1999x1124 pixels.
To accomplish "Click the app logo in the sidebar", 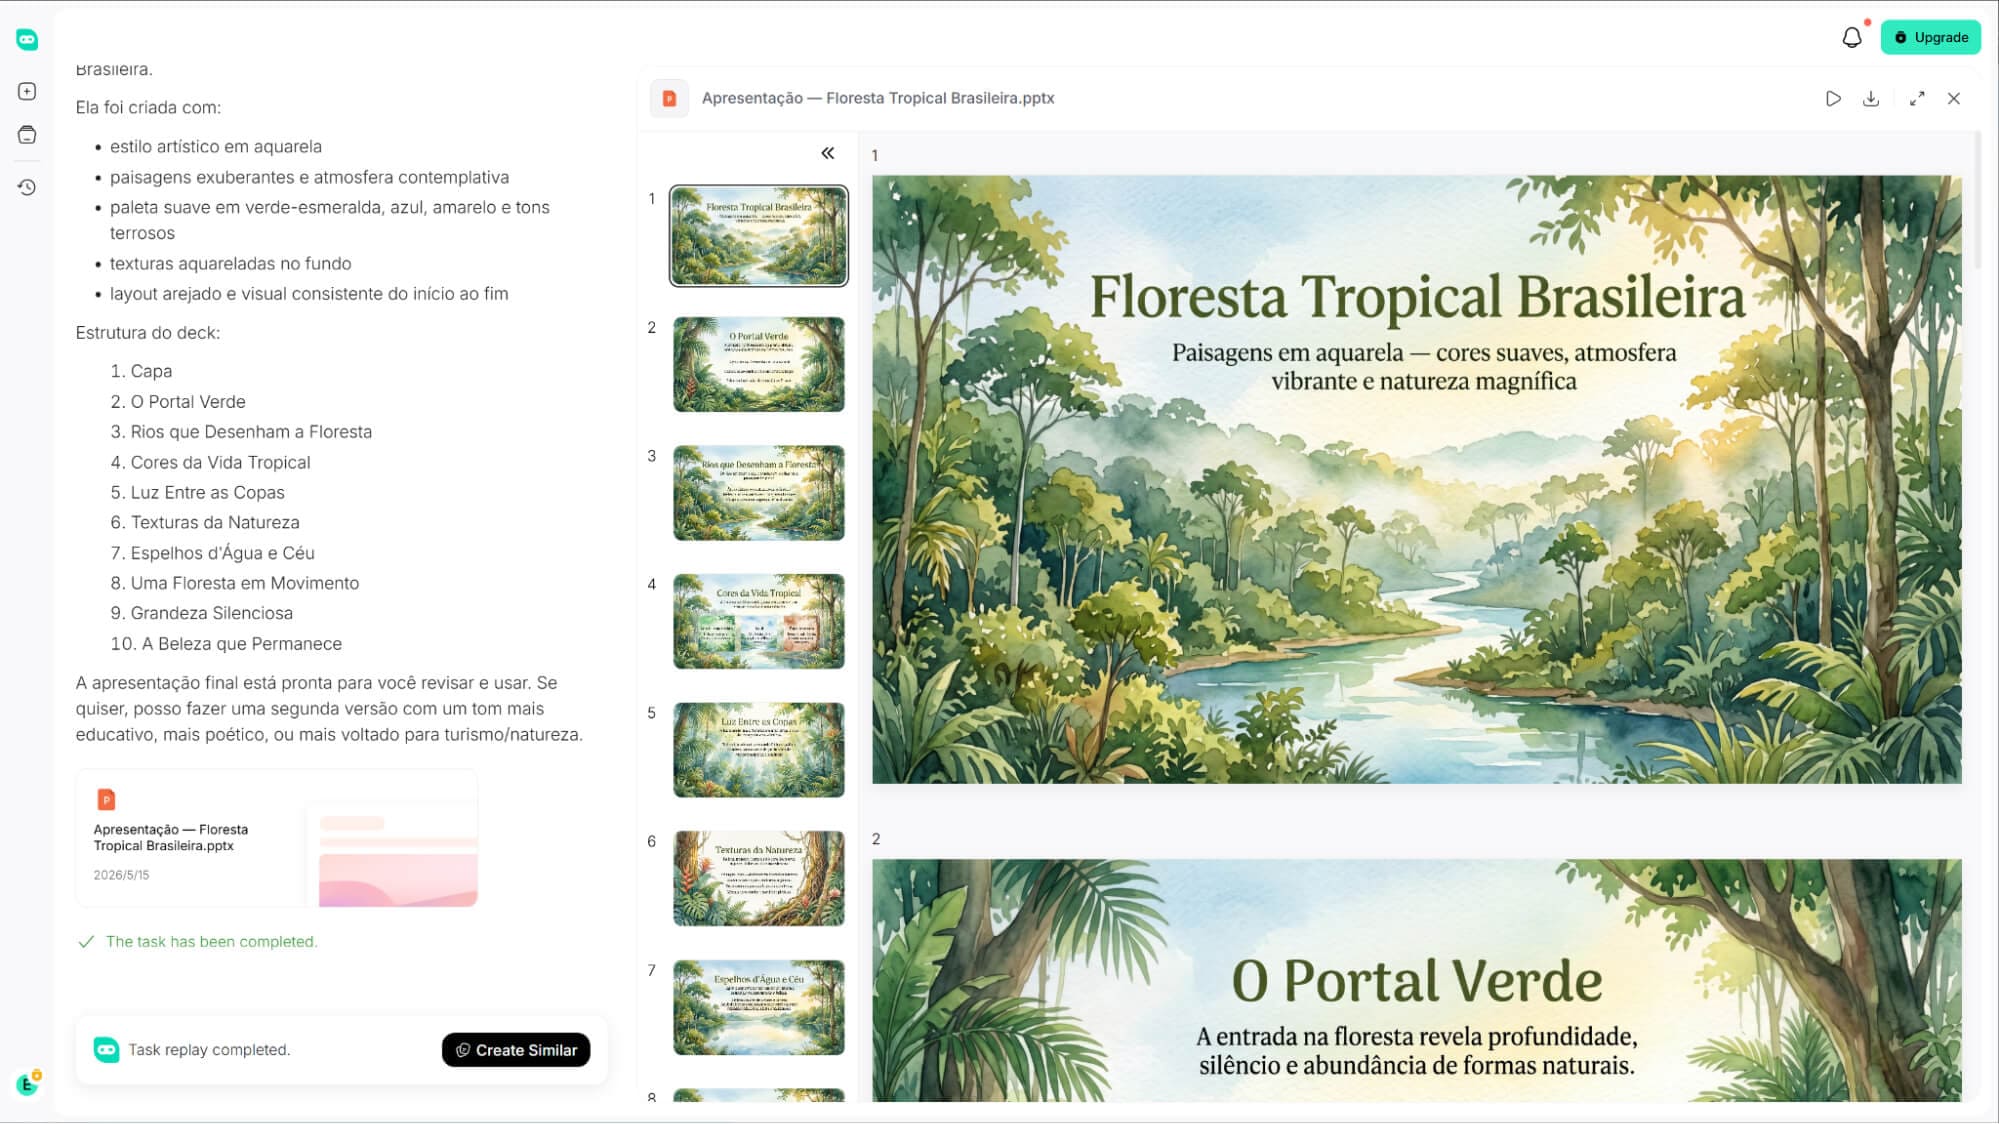I will [x=27, y=39].
